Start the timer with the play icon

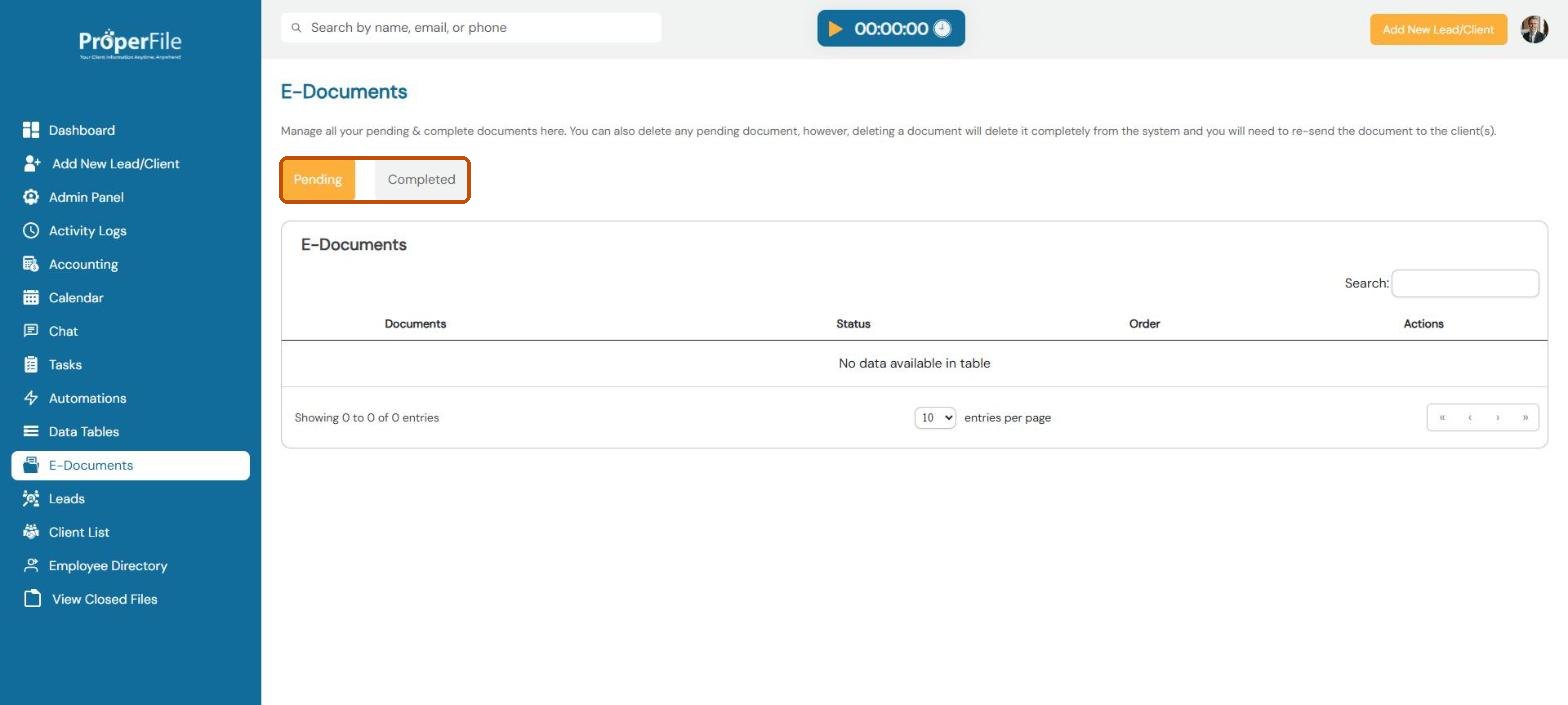(x=836, y=29)
